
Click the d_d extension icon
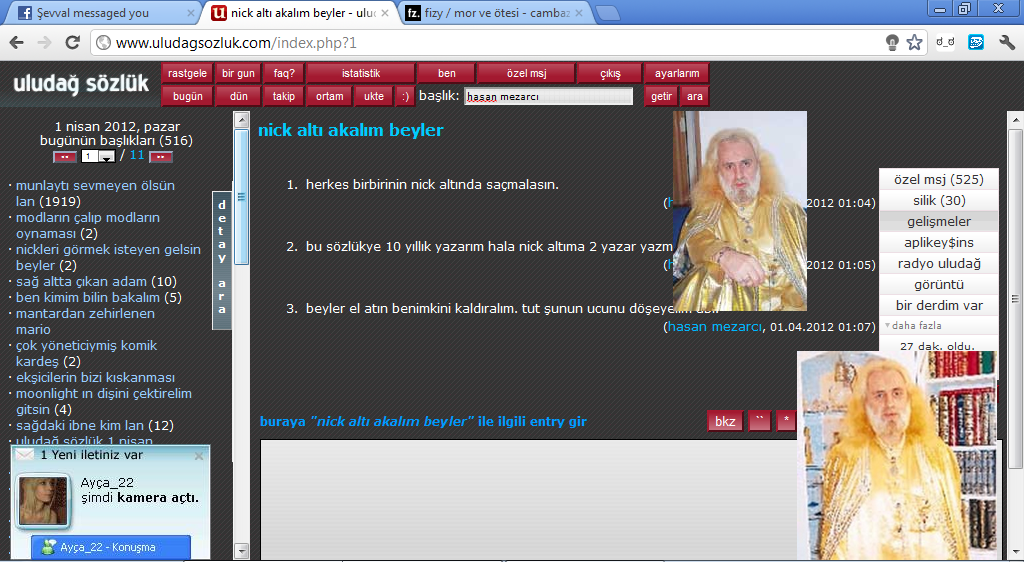coord(945,42)
